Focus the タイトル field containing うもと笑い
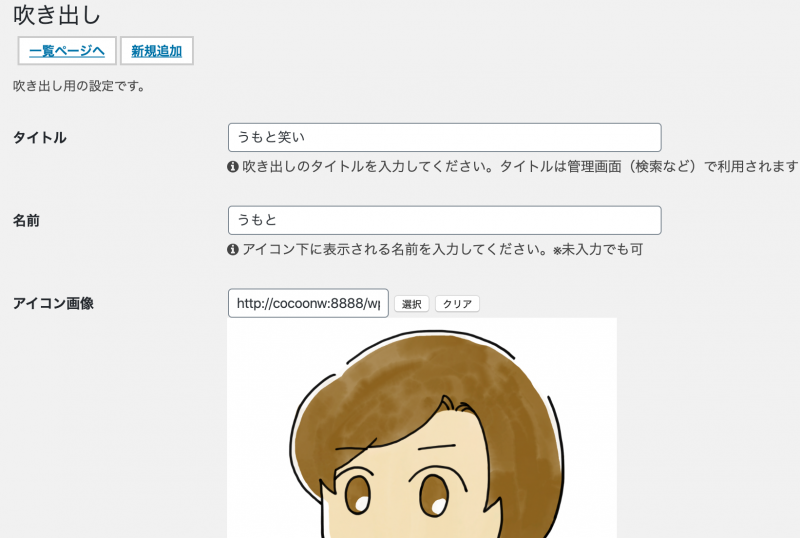Screen dimensions: 800x538 tap(444, 138)
